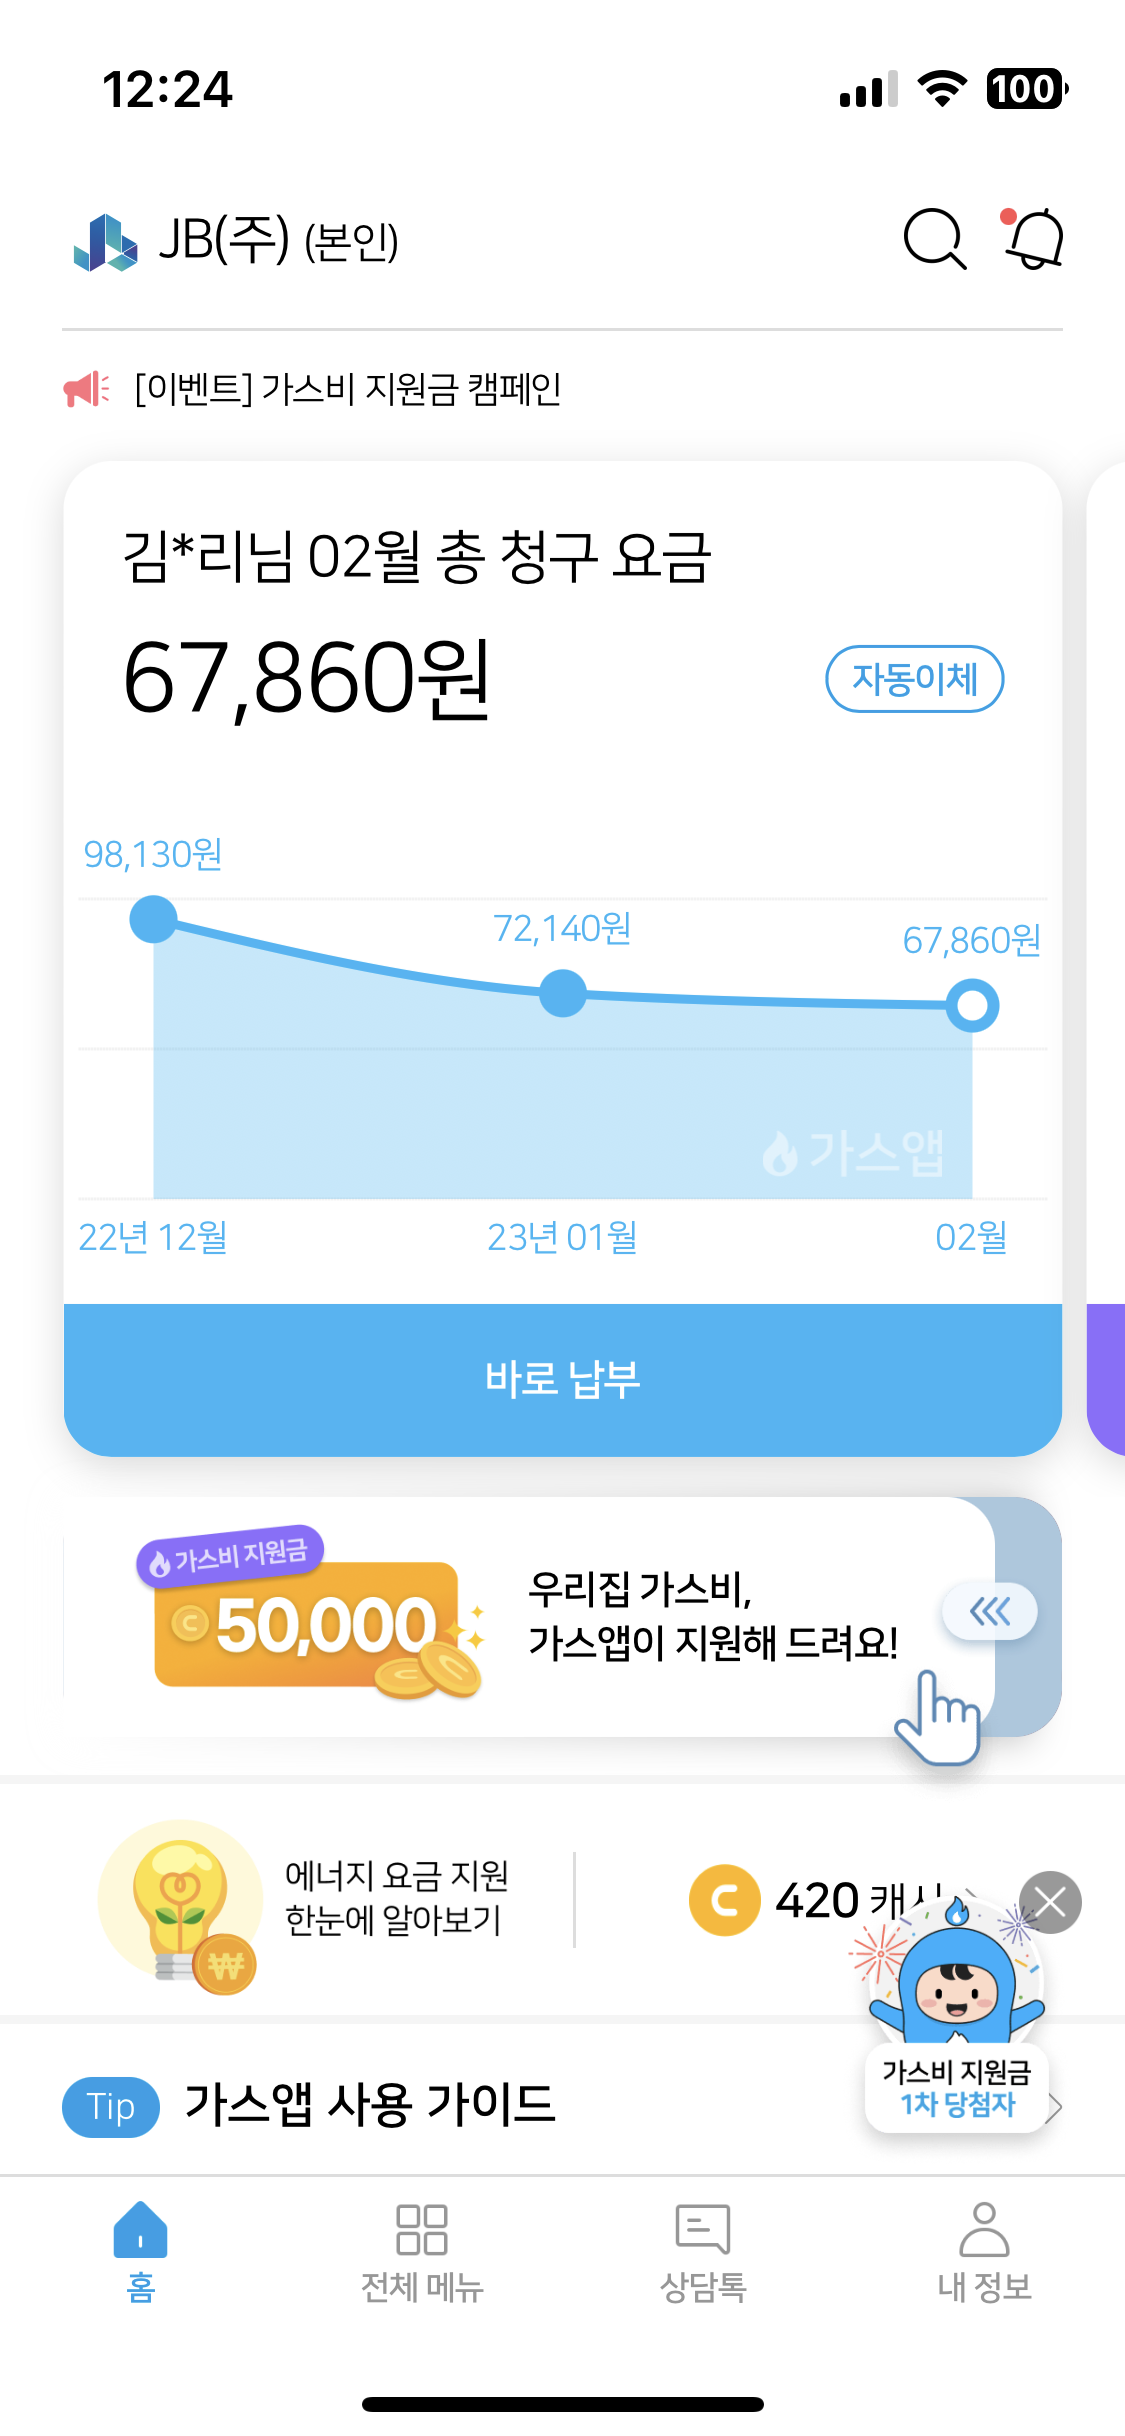Select the 23년 01월 chart data point
1125x2436 pixels.
(x=563, y=993)
